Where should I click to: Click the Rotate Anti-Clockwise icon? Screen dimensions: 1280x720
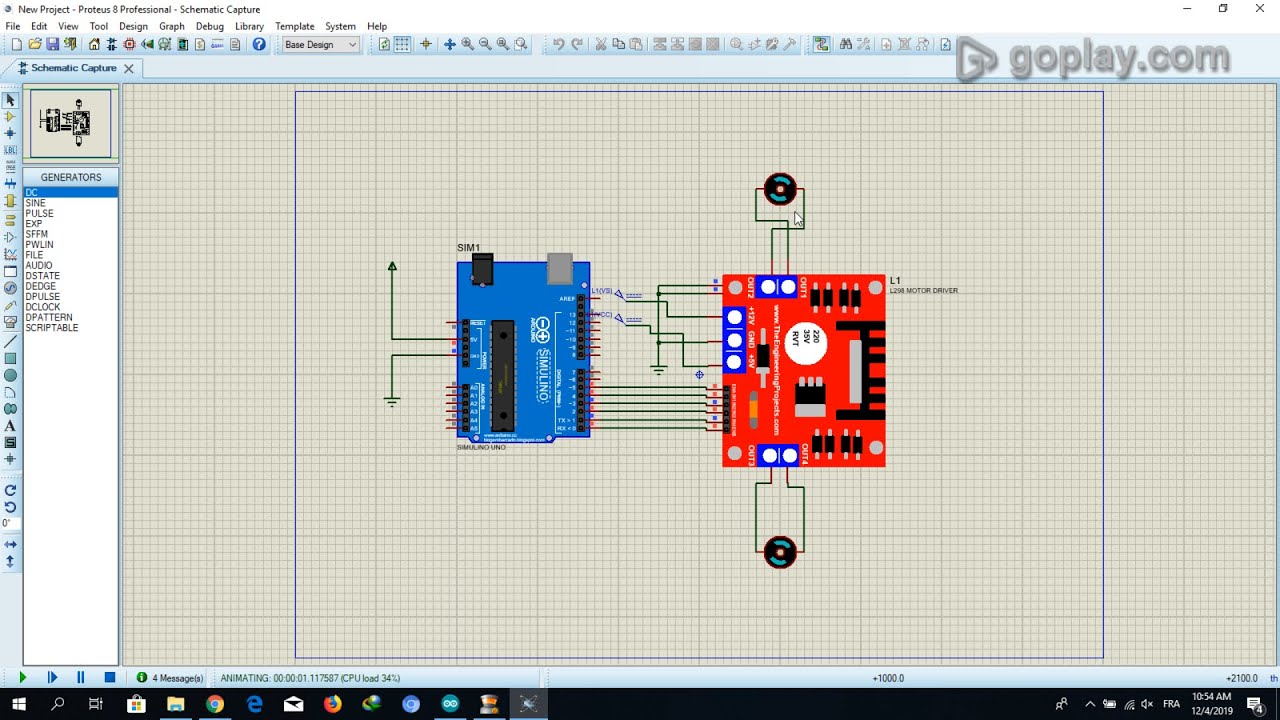[10, 507]
